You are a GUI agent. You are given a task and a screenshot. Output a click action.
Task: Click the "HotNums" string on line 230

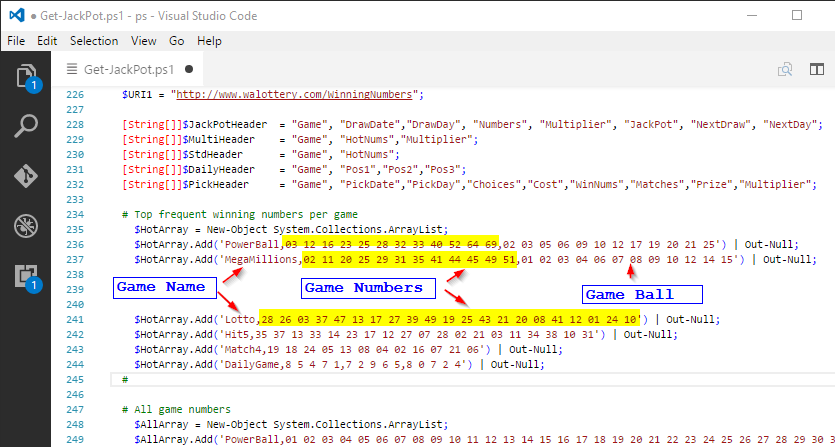[366, 155]
